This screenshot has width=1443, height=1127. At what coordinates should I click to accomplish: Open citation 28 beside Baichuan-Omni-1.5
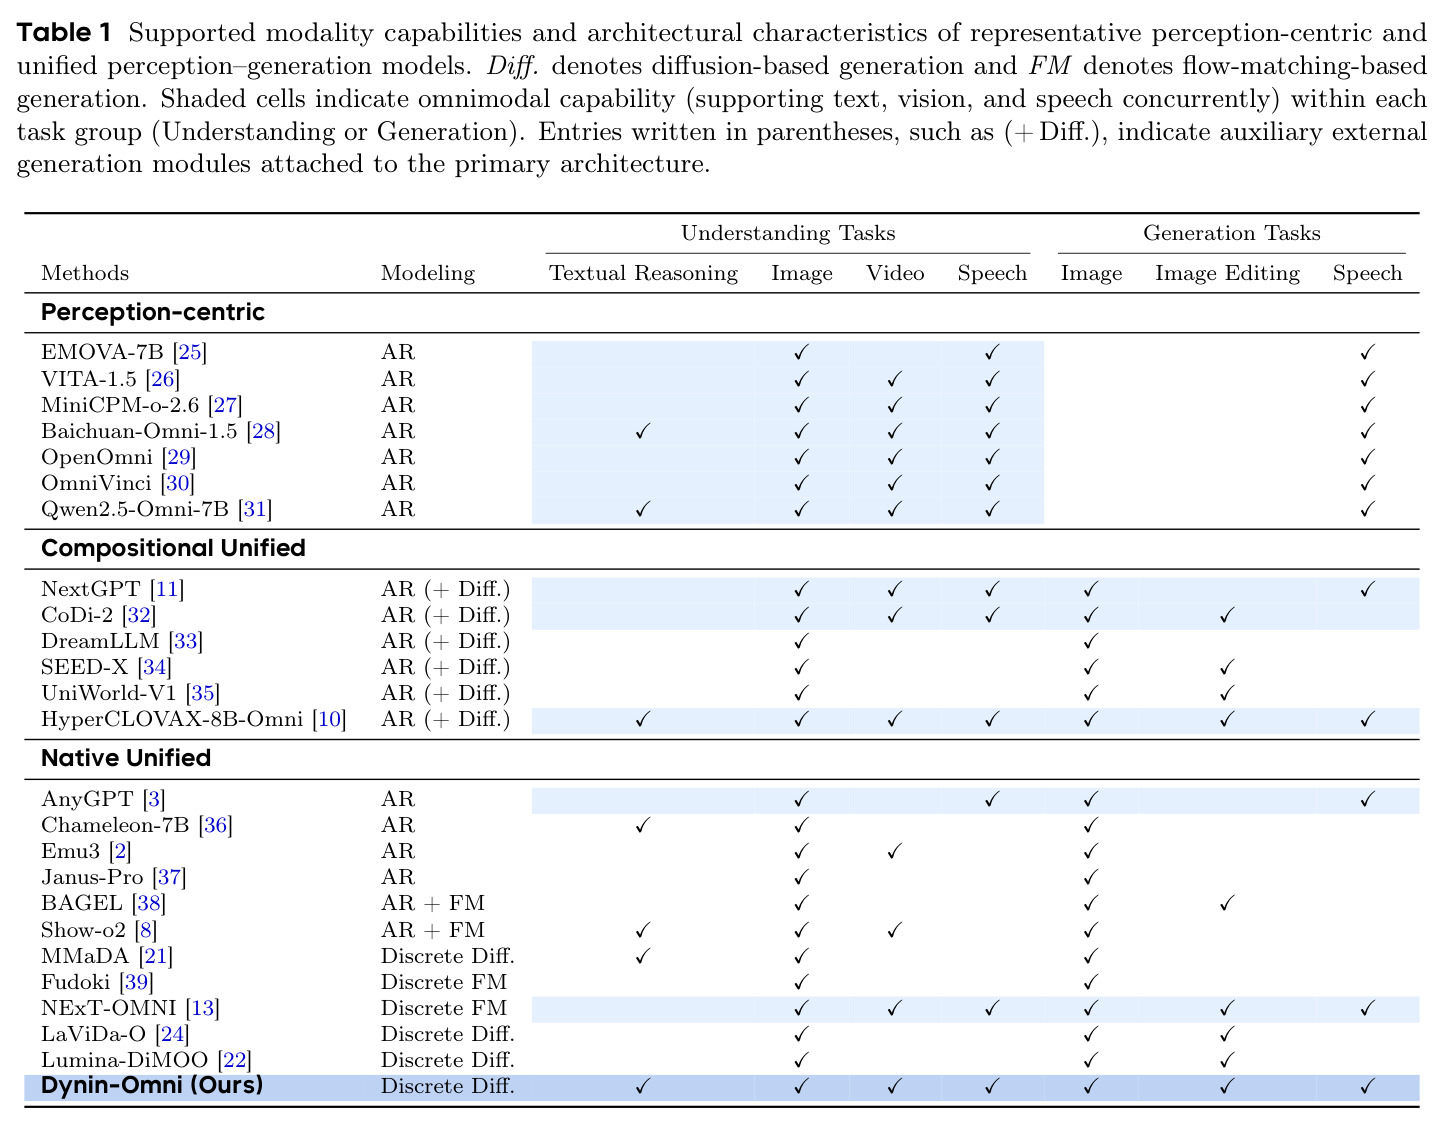[263, 431]
